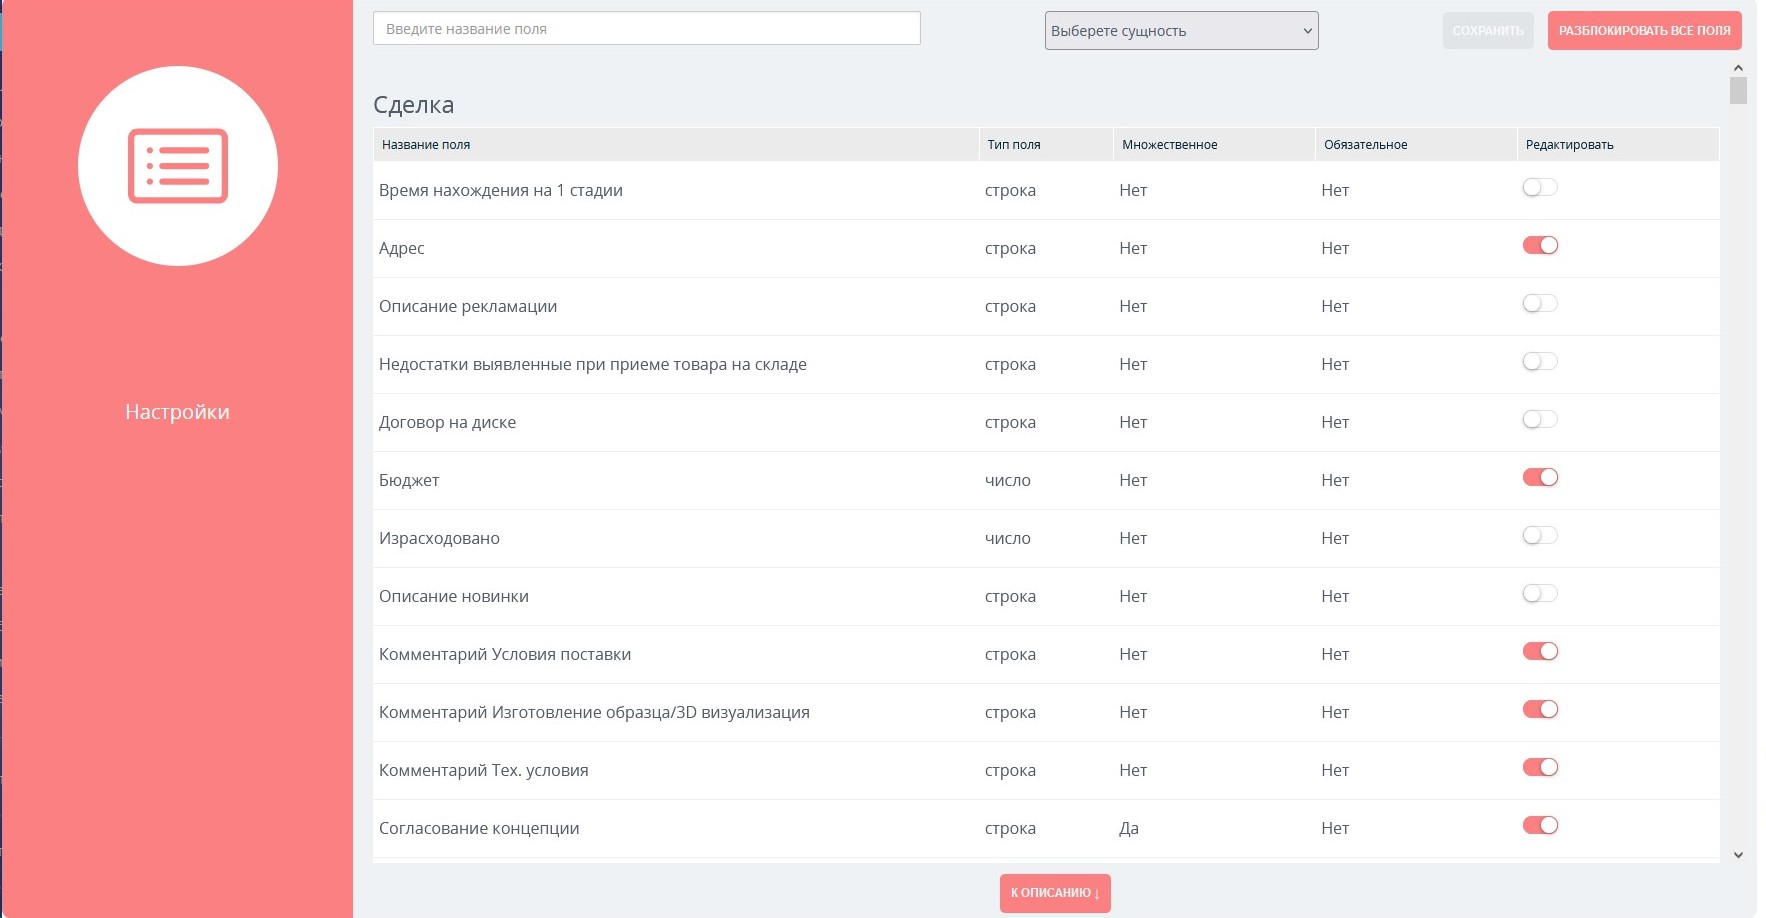Click the Сохранить button
This screenshot has height=918, width=1766.
click(x=1487, y=31)
